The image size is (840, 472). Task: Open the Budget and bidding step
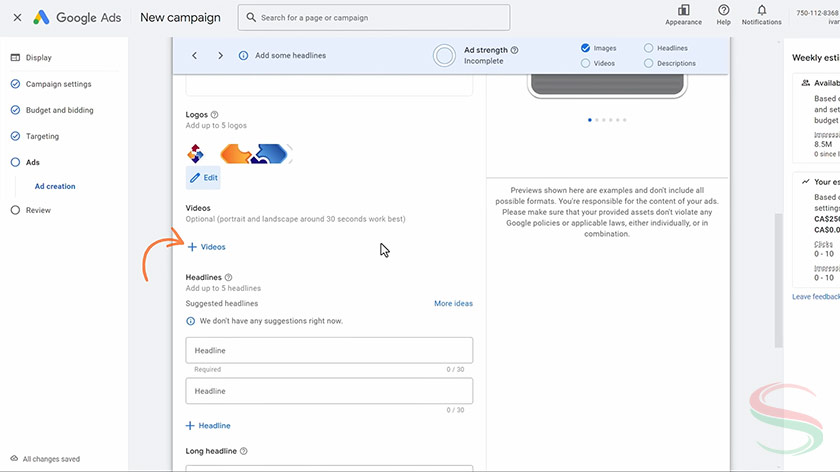click(x=59, y=110)
